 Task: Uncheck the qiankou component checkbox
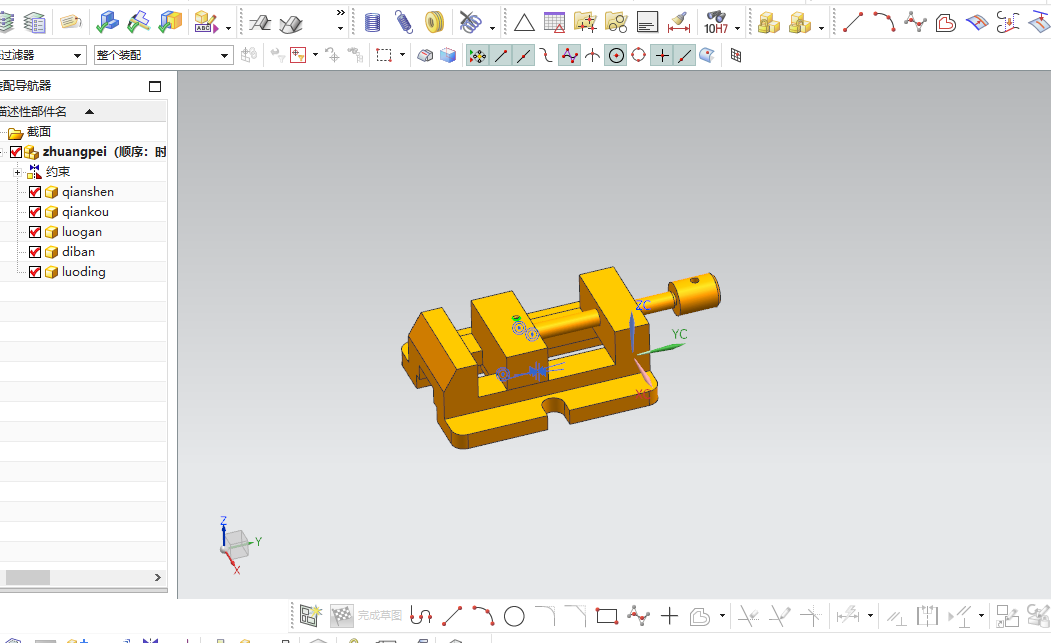(x=35, y=213)
